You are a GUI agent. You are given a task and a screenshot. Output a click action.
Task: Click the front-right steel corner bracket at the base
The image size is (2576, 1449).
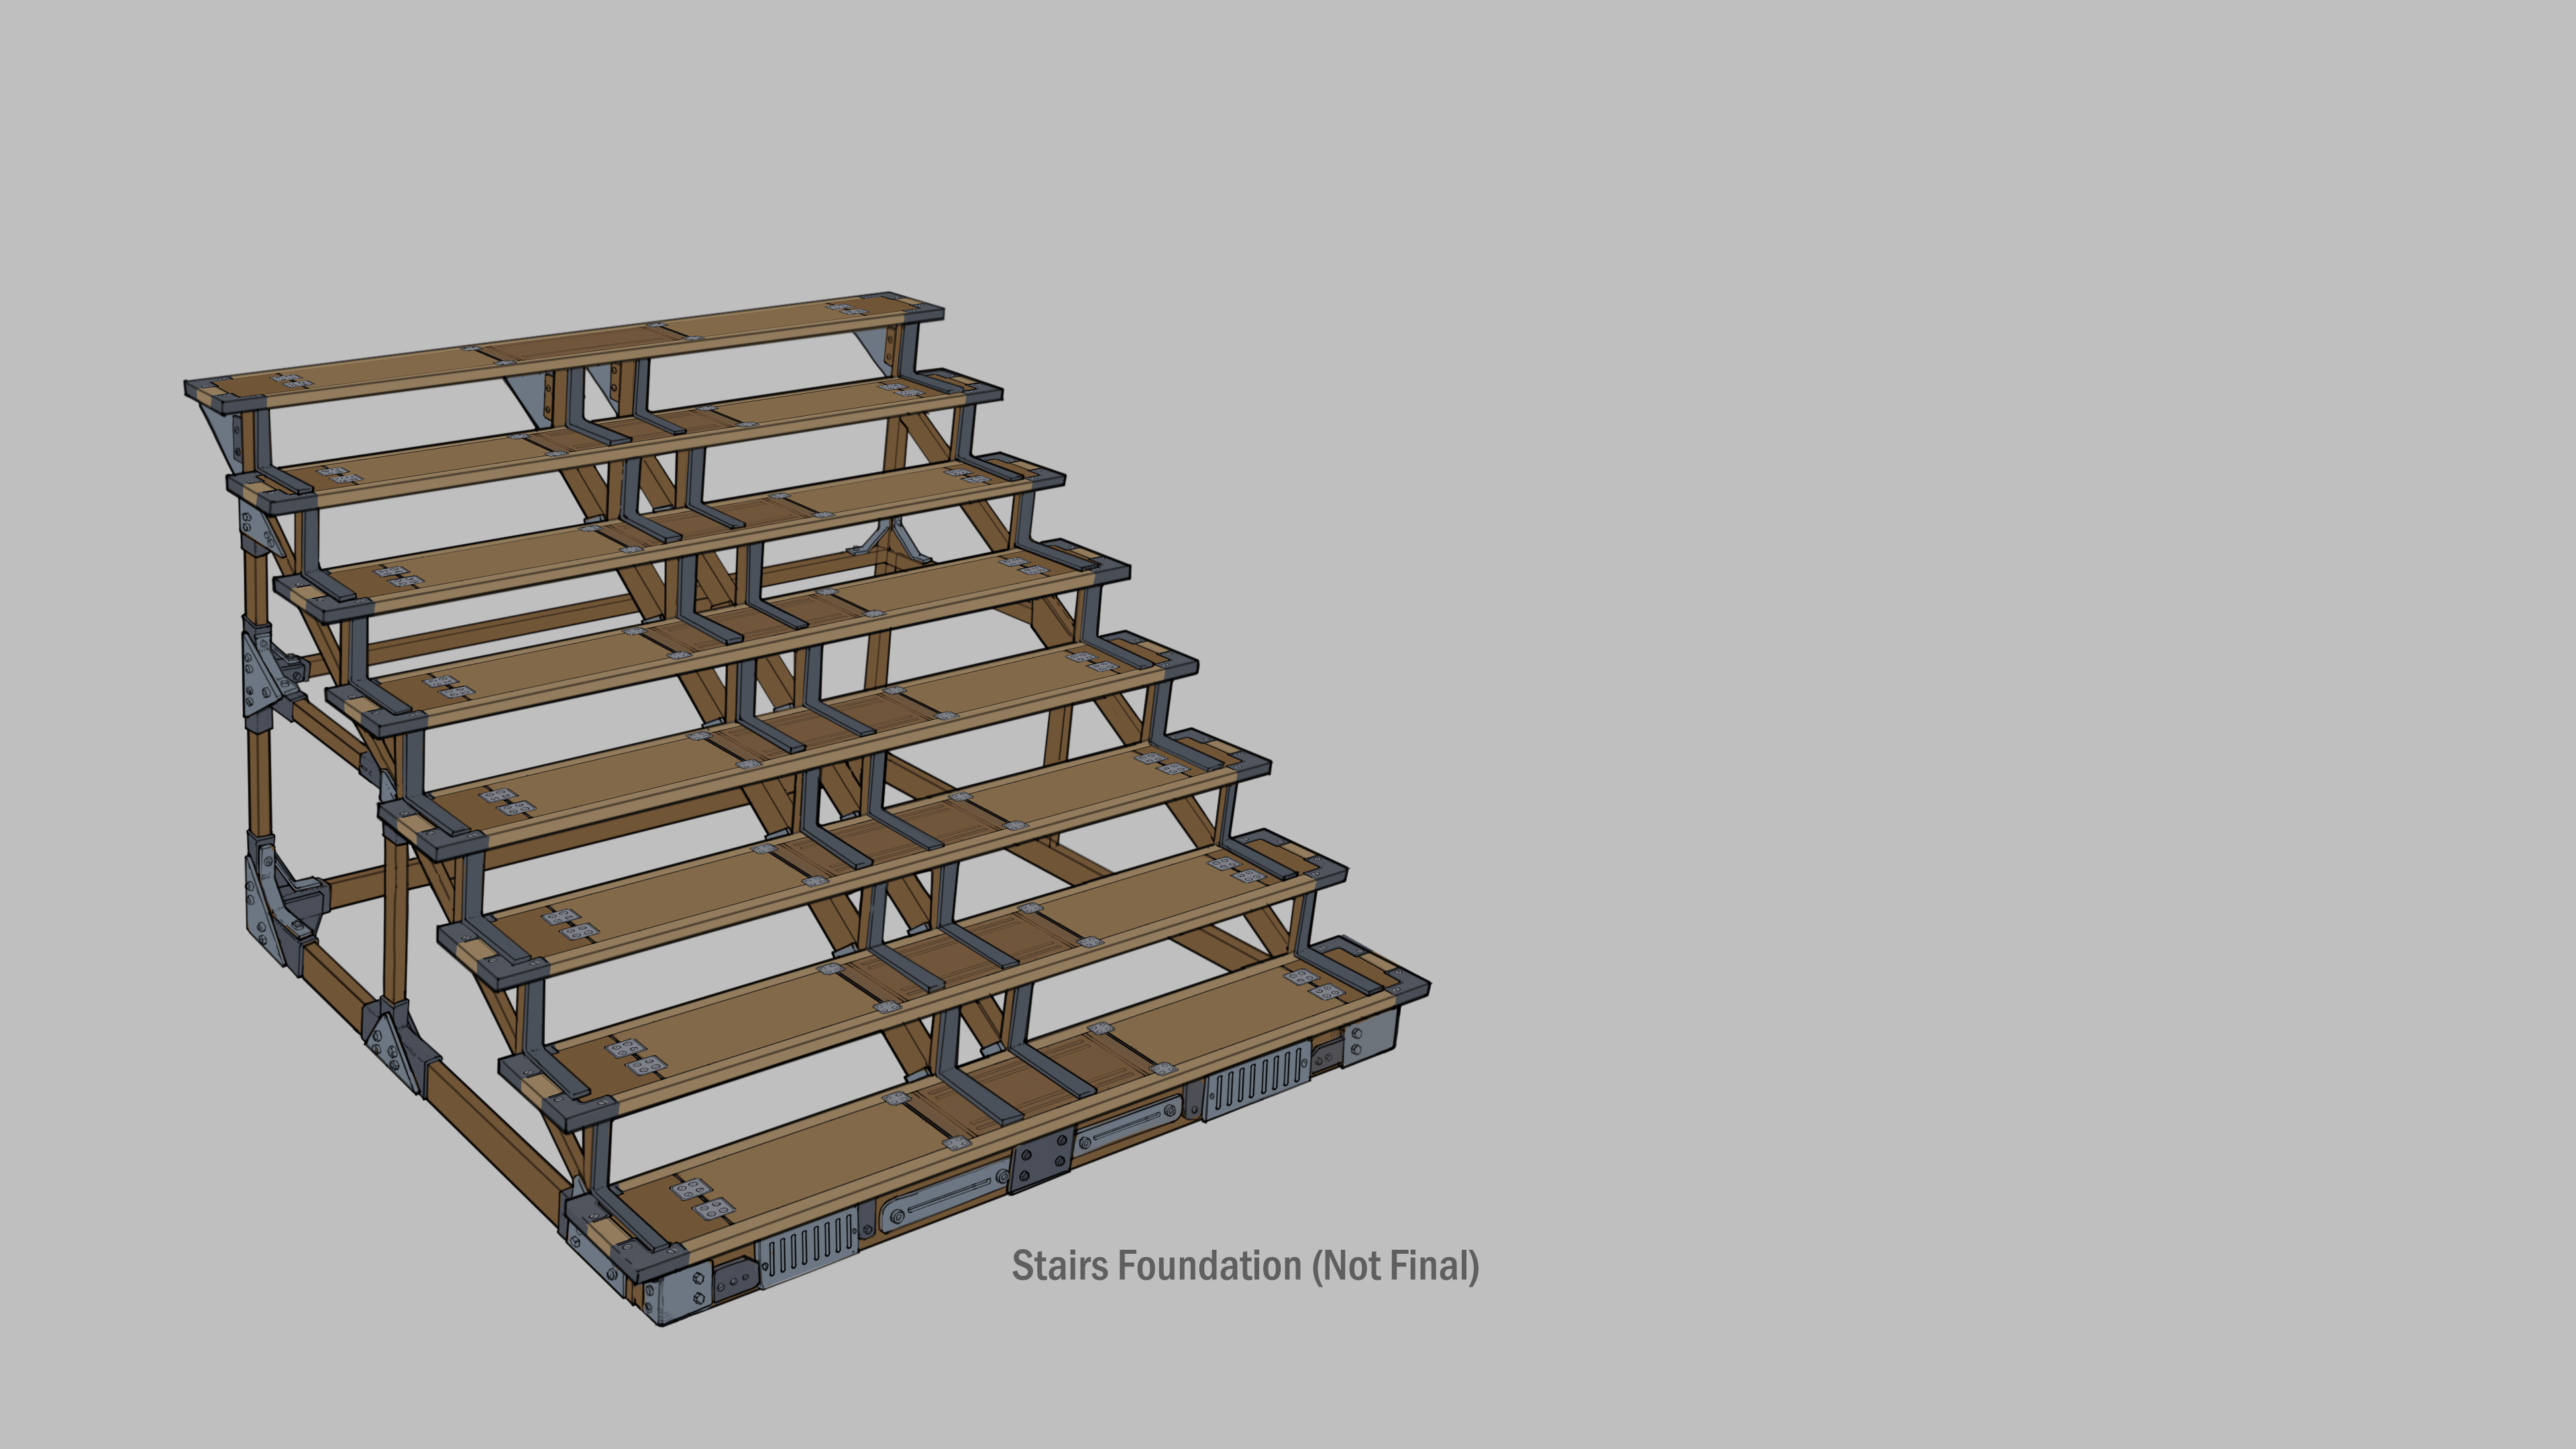tap(1371, 1038)
